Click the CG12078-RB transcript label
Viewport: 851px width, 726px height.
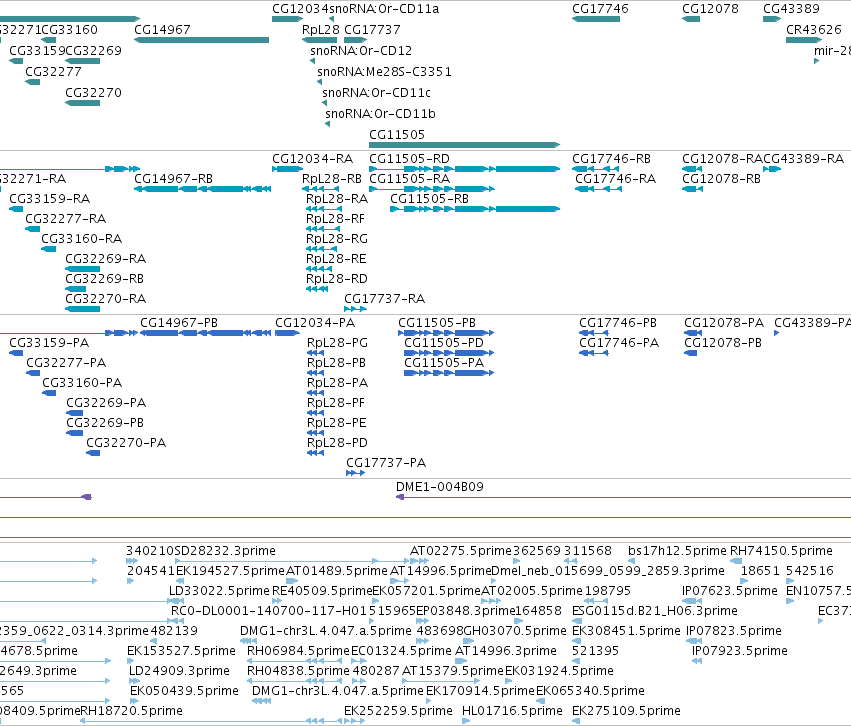click(722, 179)
